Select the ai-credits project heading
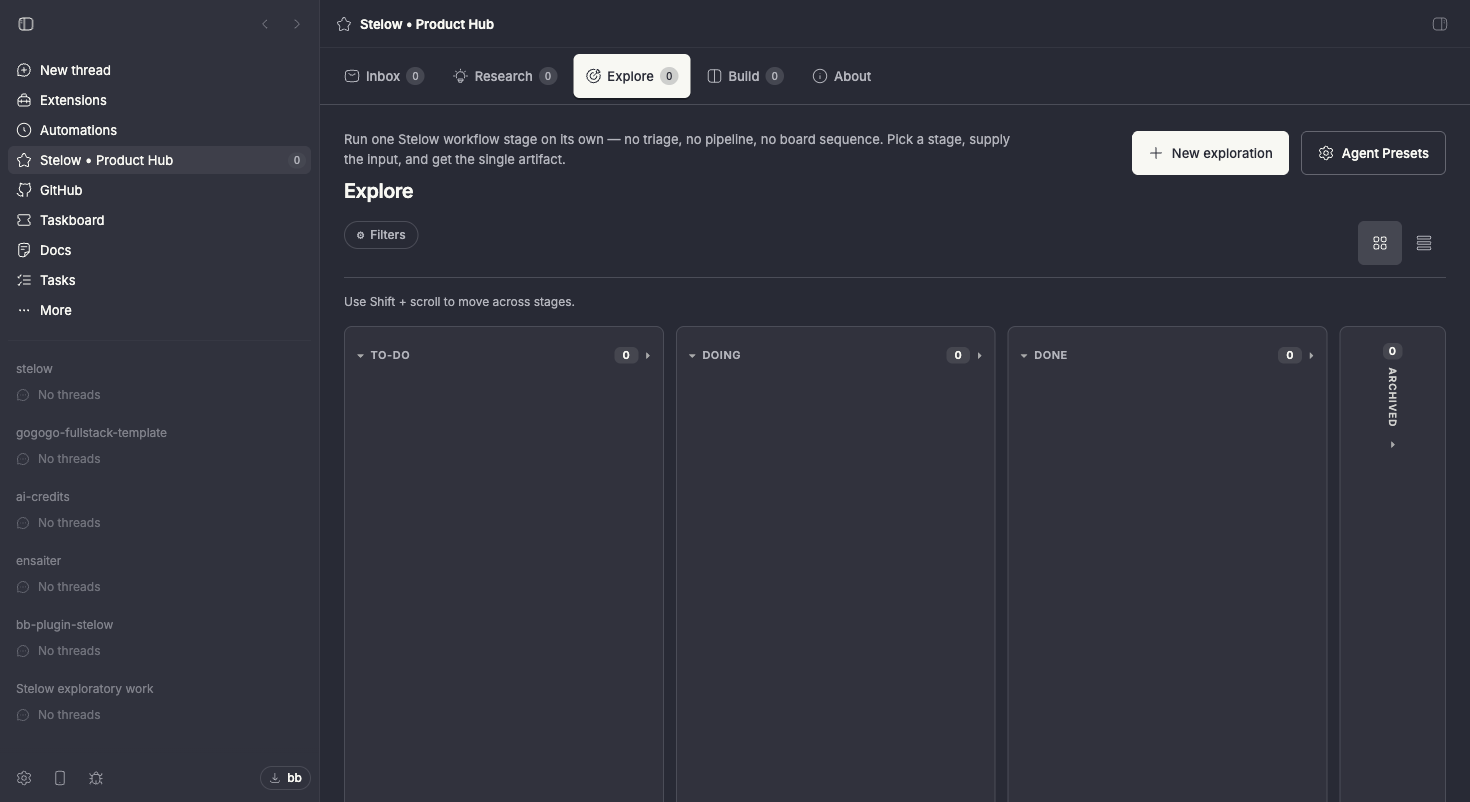The height and width of the screenshot is (802, 1470). point(43,497)
